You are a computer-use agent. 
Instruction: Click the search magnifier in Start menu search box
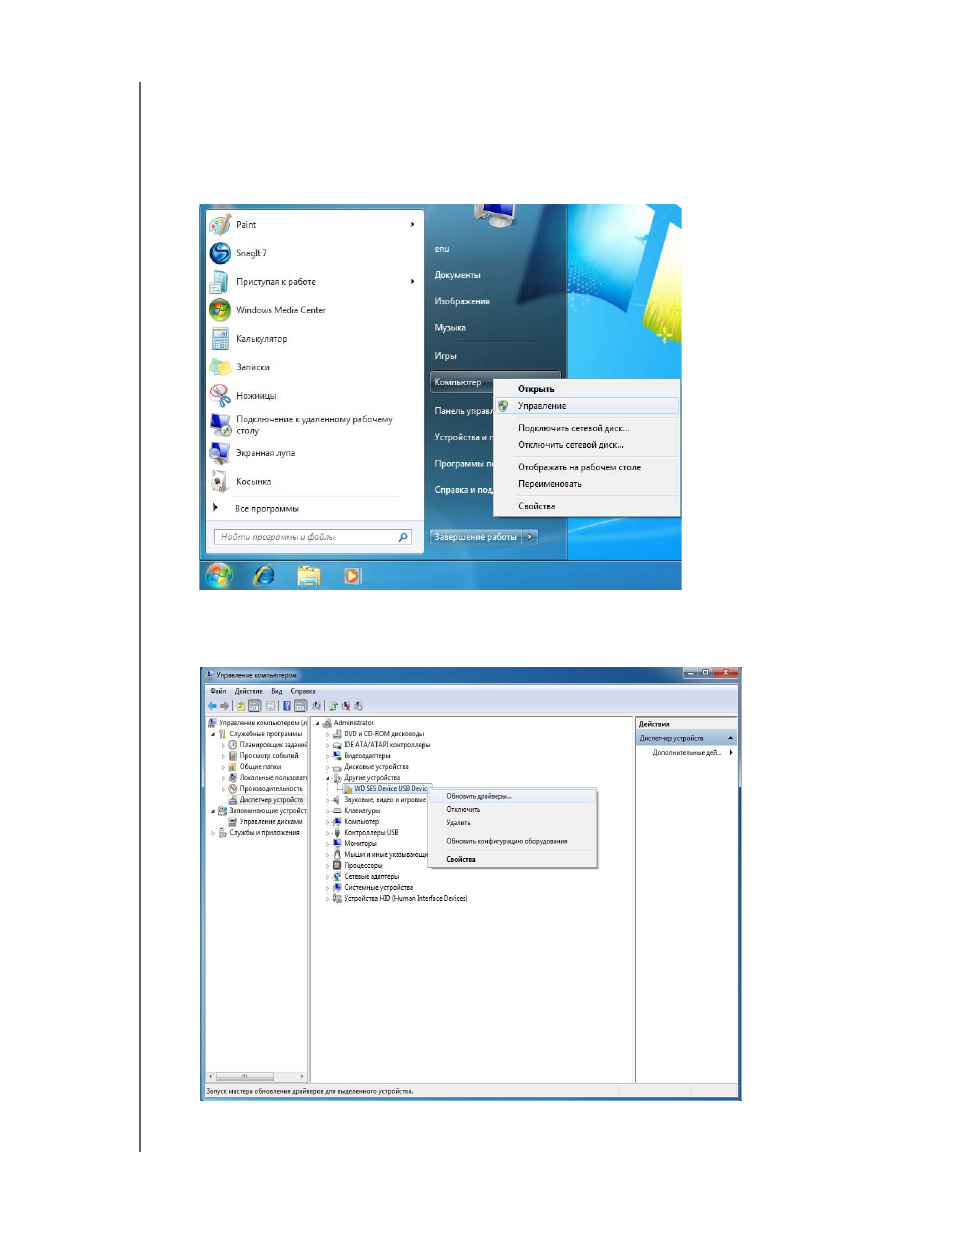point(403,537)
